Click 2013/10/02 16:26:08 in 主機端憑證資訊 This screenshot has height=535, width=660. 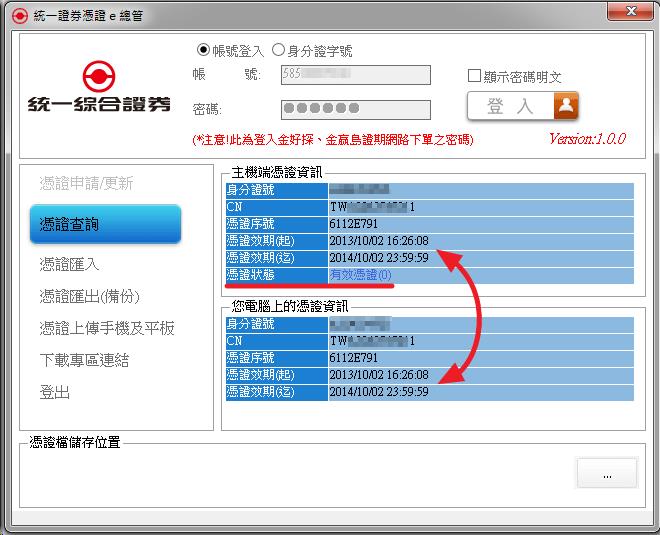click(x=379, y=241)
